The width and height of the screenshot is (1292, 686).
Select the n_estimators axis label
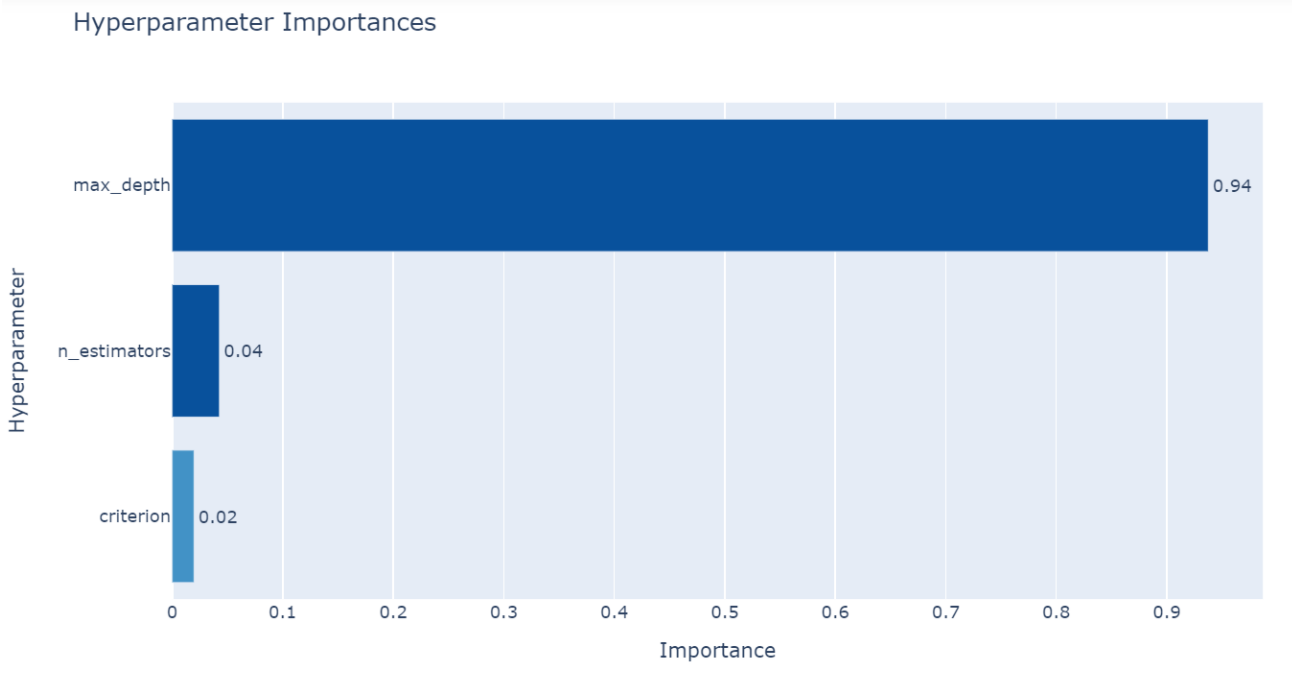coord(114,352)
